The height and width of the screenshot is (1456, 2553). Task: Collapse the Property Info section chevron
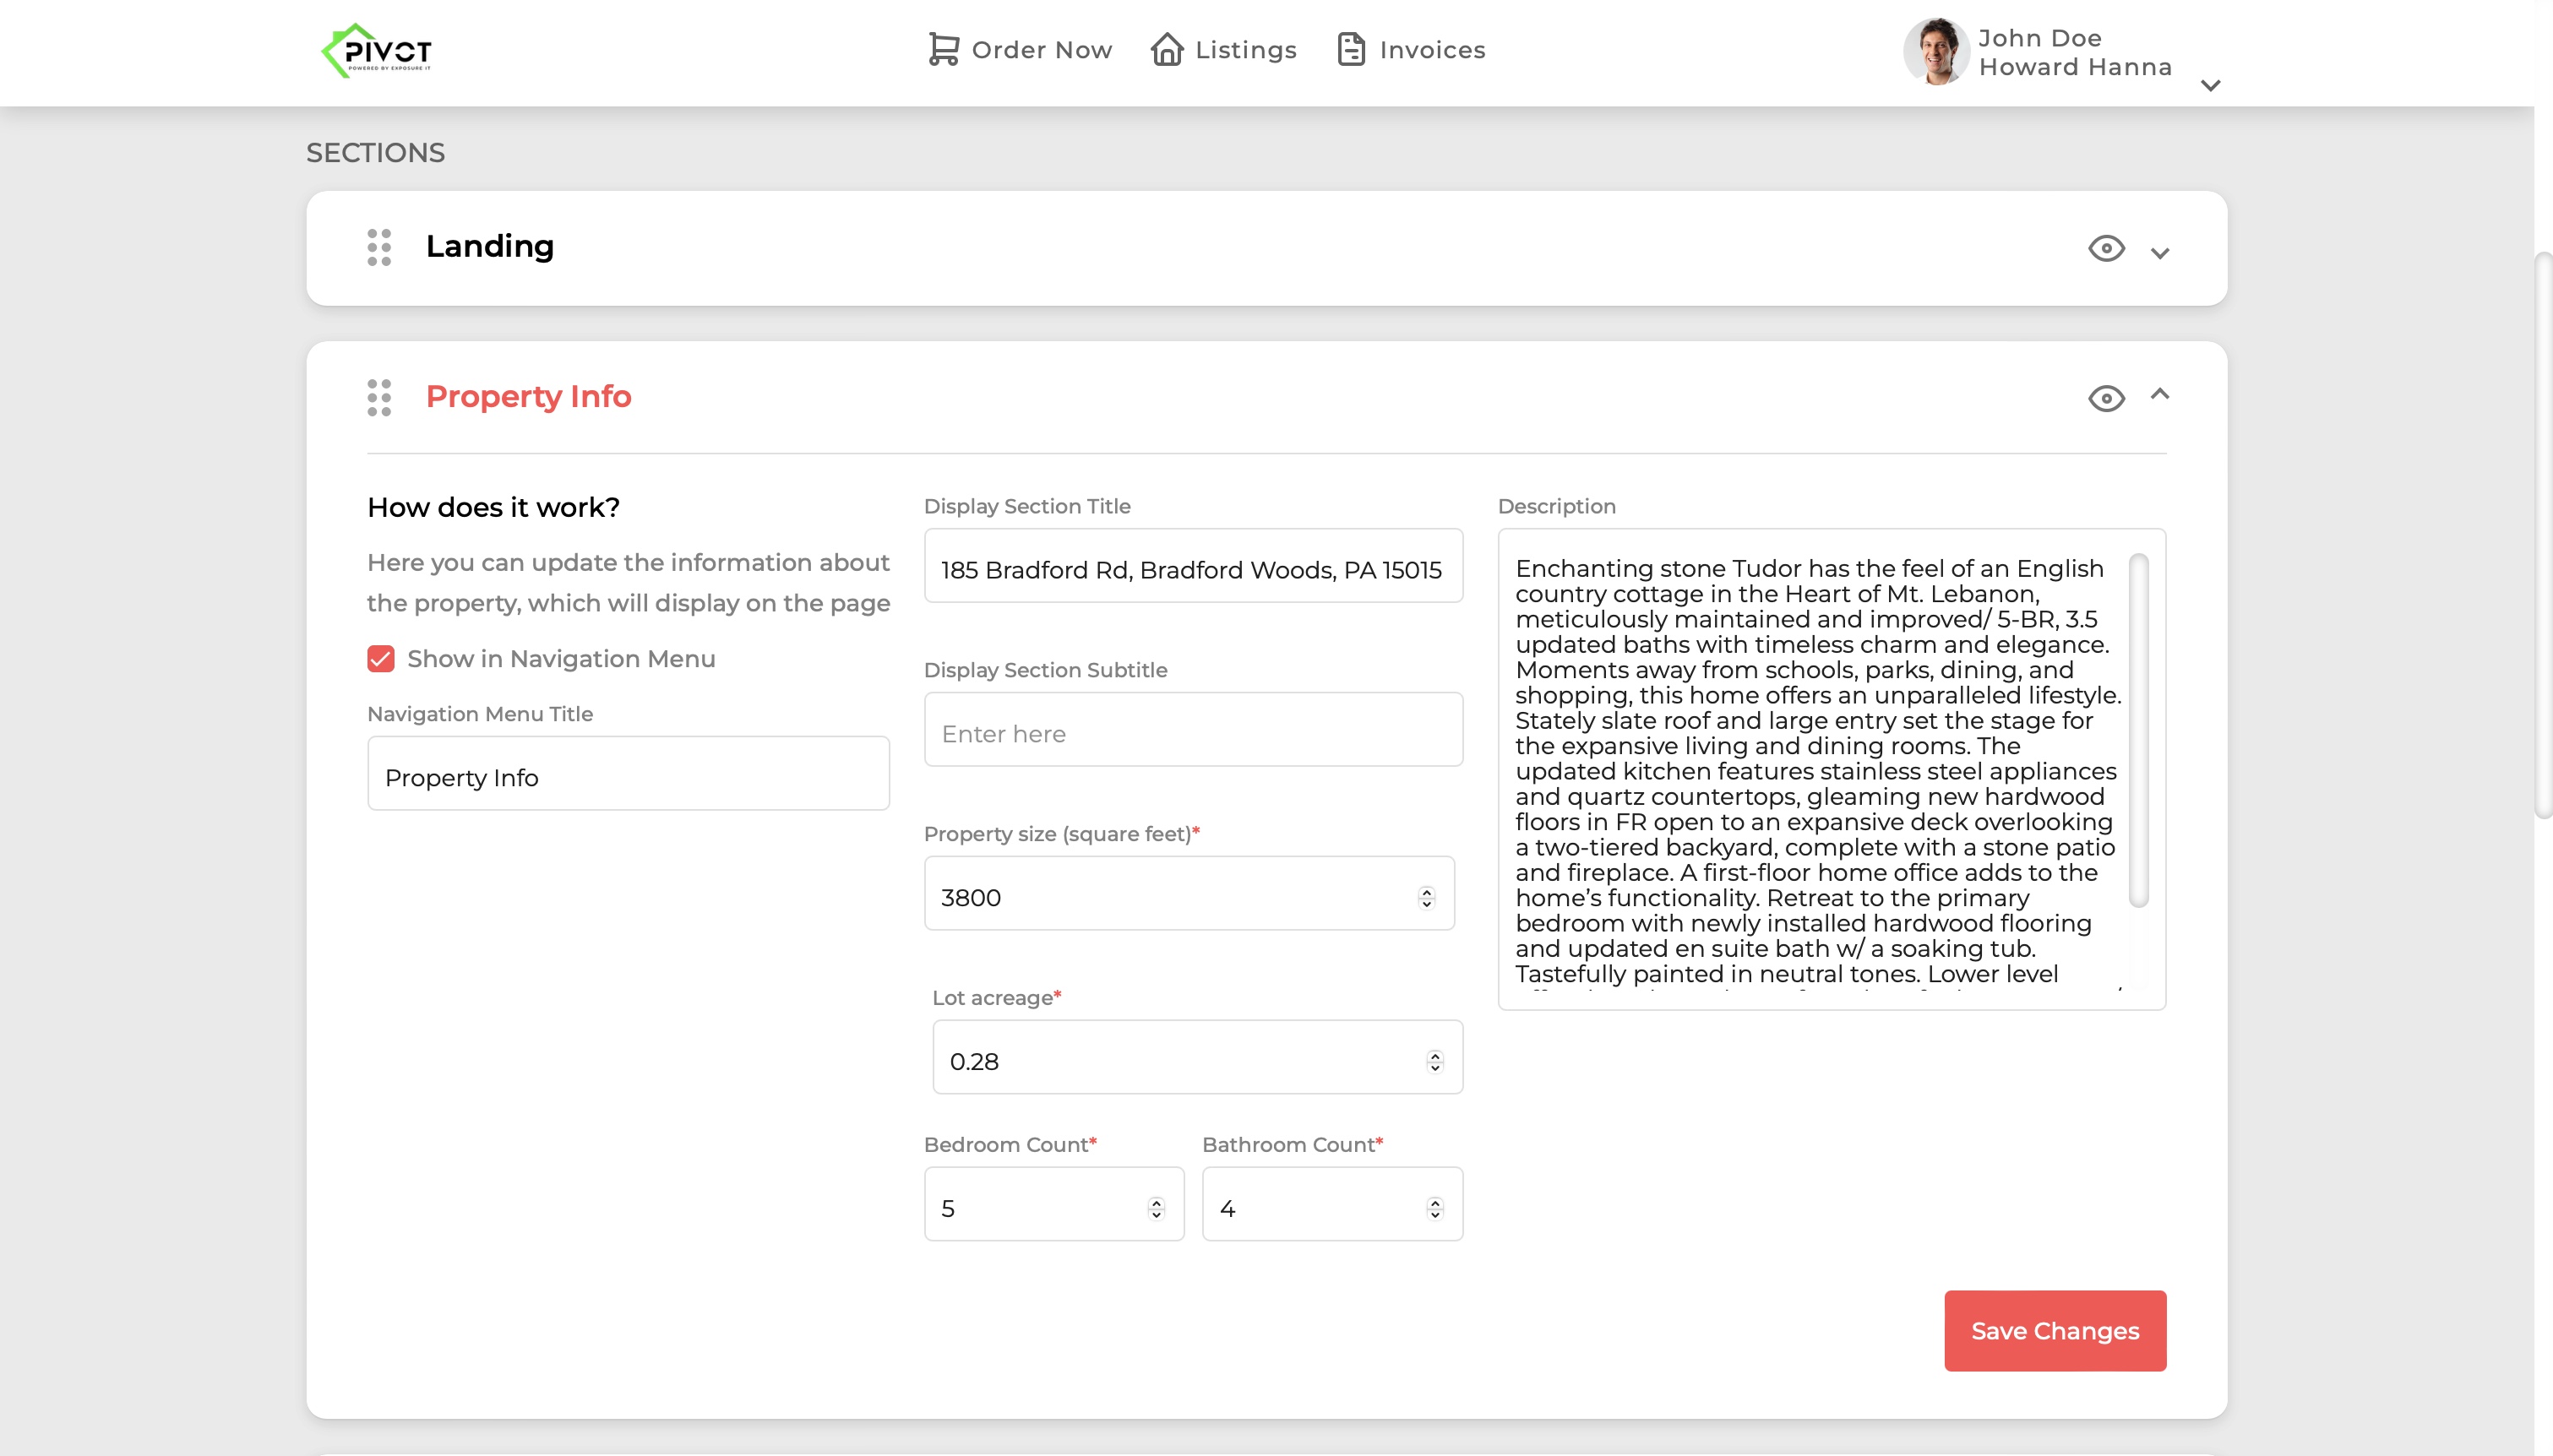[x=2160, y=394]
